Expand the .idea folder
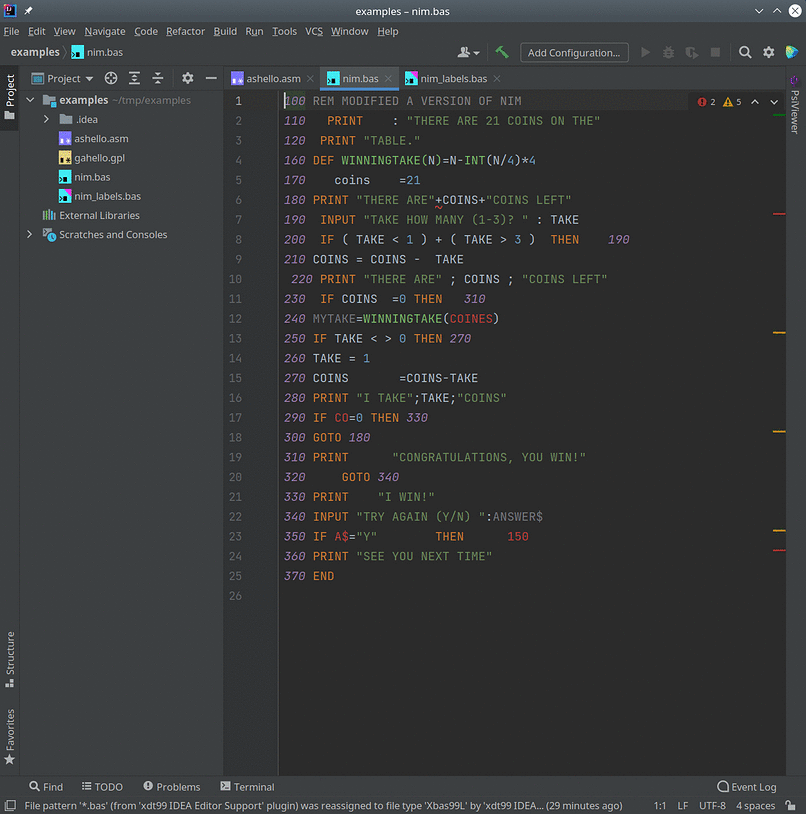The height and width of the screenshot is (814, 806). [x=46, y=120]
